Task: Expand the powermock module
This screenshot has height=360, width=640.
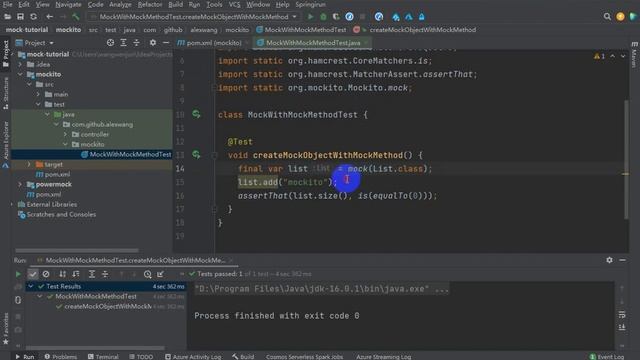Action: (20, 184)
